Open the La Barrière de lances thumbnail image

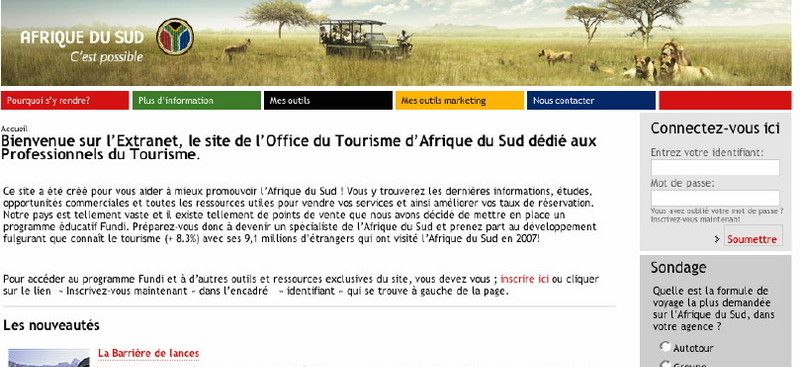49,358
